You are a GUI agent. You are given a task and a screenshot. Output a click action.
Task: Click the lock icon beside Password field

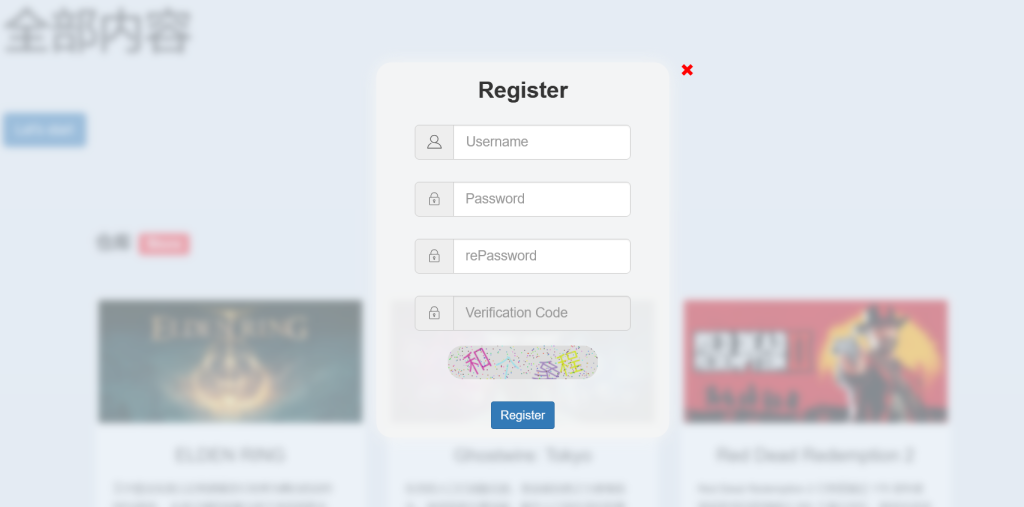[434, 199]
